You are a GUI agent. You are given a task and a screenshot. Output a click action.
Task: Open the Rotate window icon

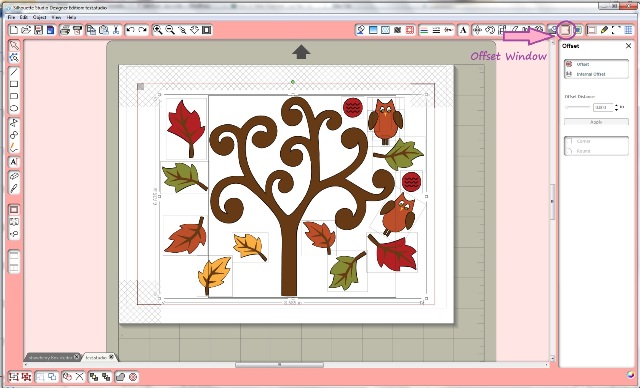[x=490, y=30]
